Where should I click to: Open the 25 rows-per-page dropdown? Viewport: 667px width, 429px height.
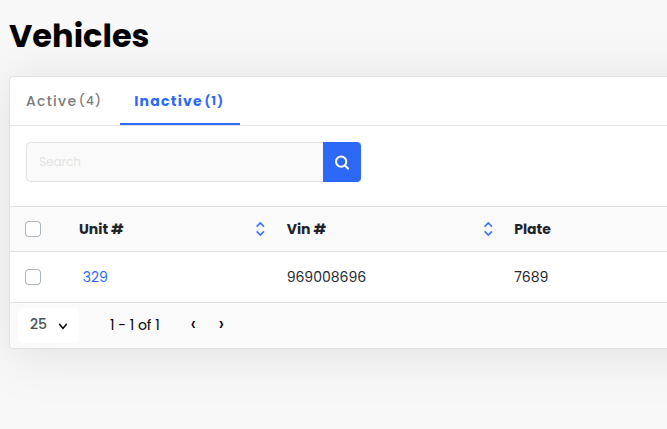48,325
